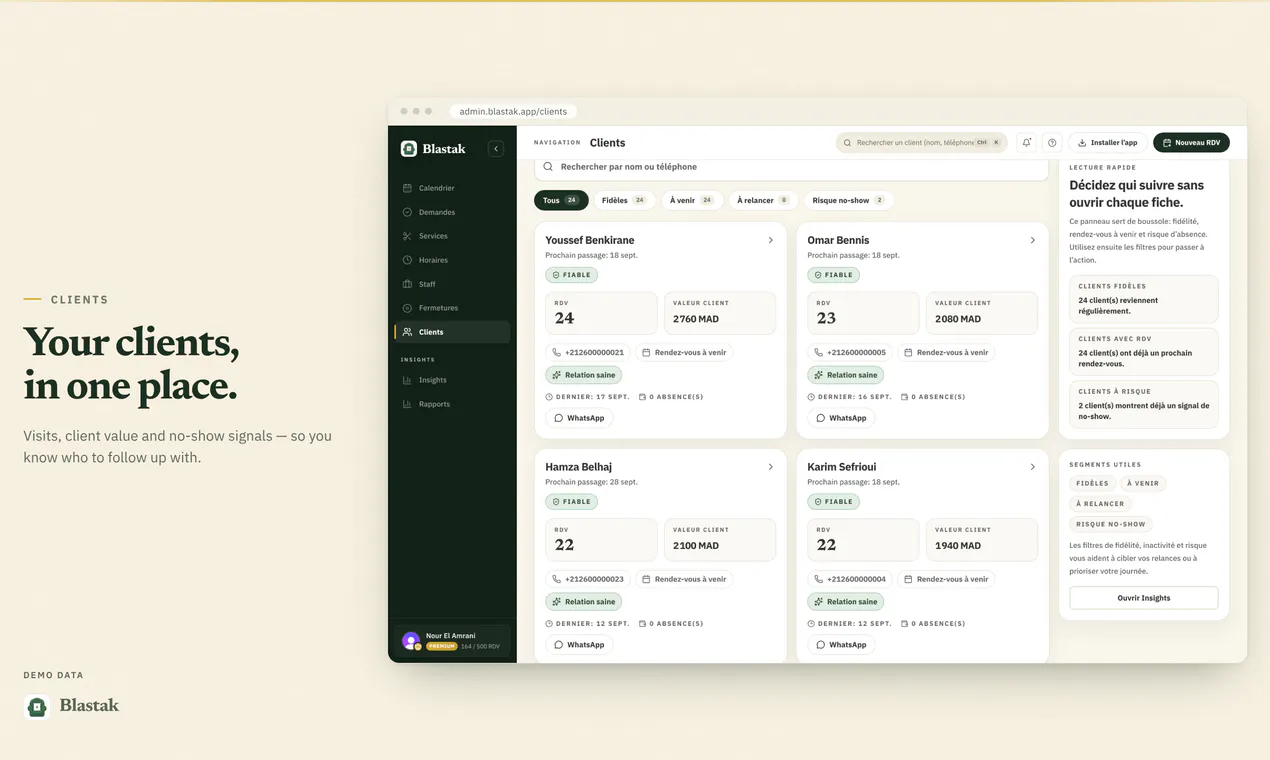
Task: Call +212600000005 phone chip
Action: tap(850, 352)
